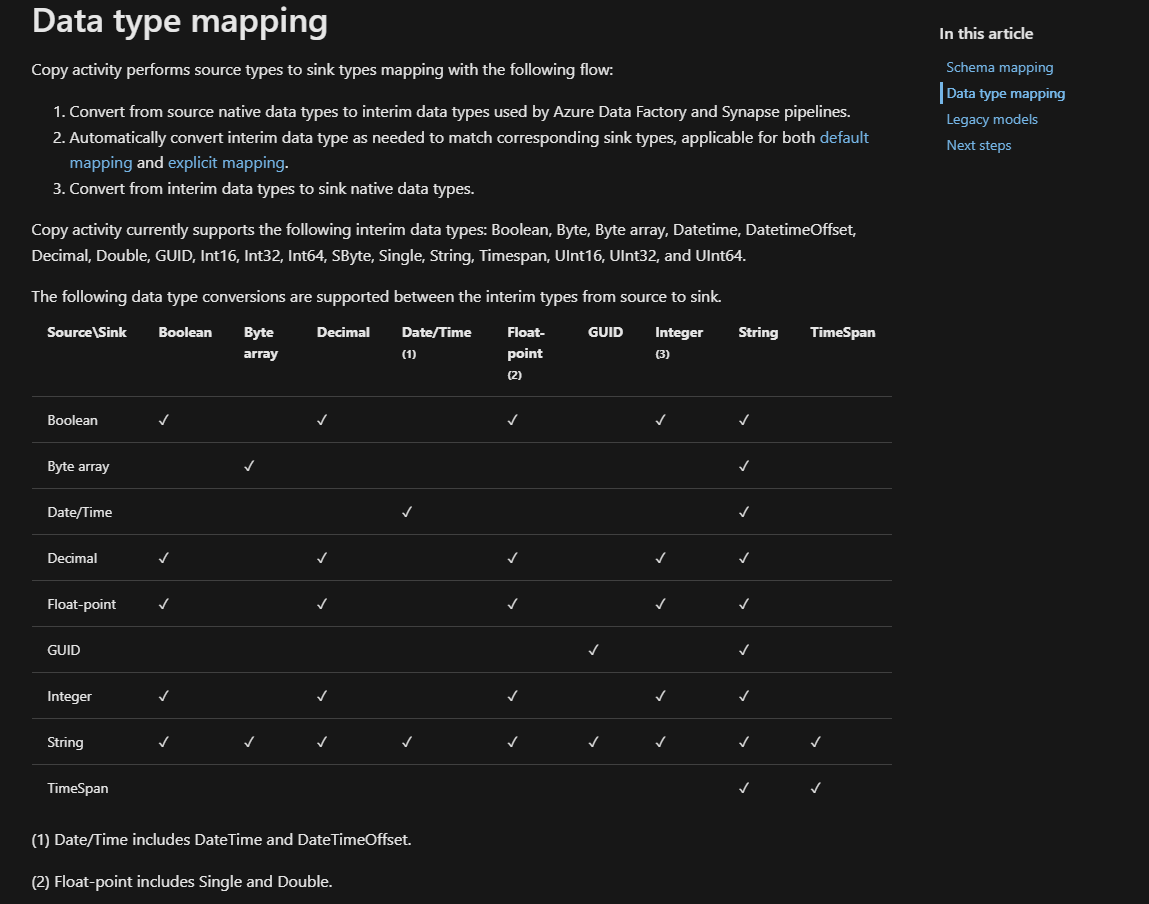Jump to the Legacy models section
The image size is (1149, 904).
(x=991, y=120)
